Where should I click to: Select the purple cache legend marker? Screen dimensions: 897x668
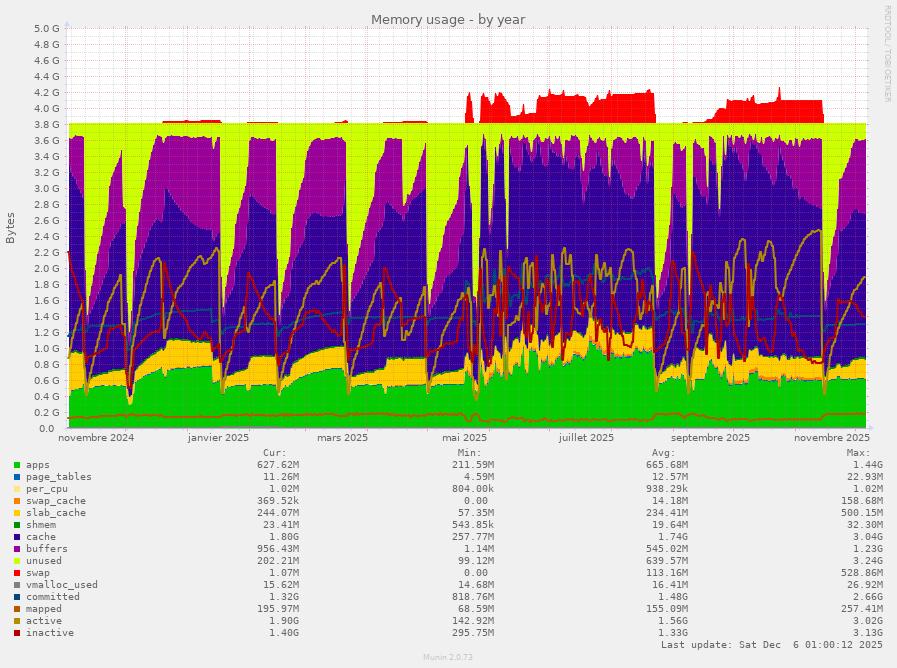(x=14, y=537)
